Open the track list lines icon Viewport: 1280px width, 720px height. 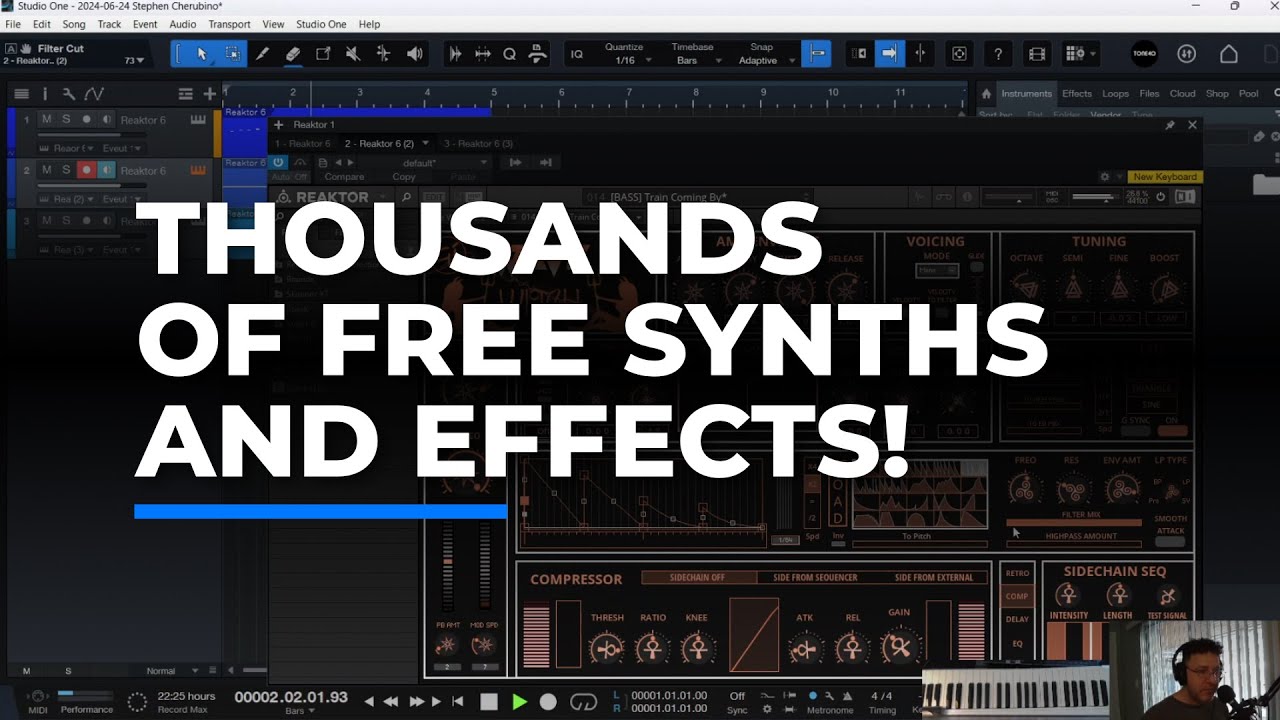click(21, 94)
